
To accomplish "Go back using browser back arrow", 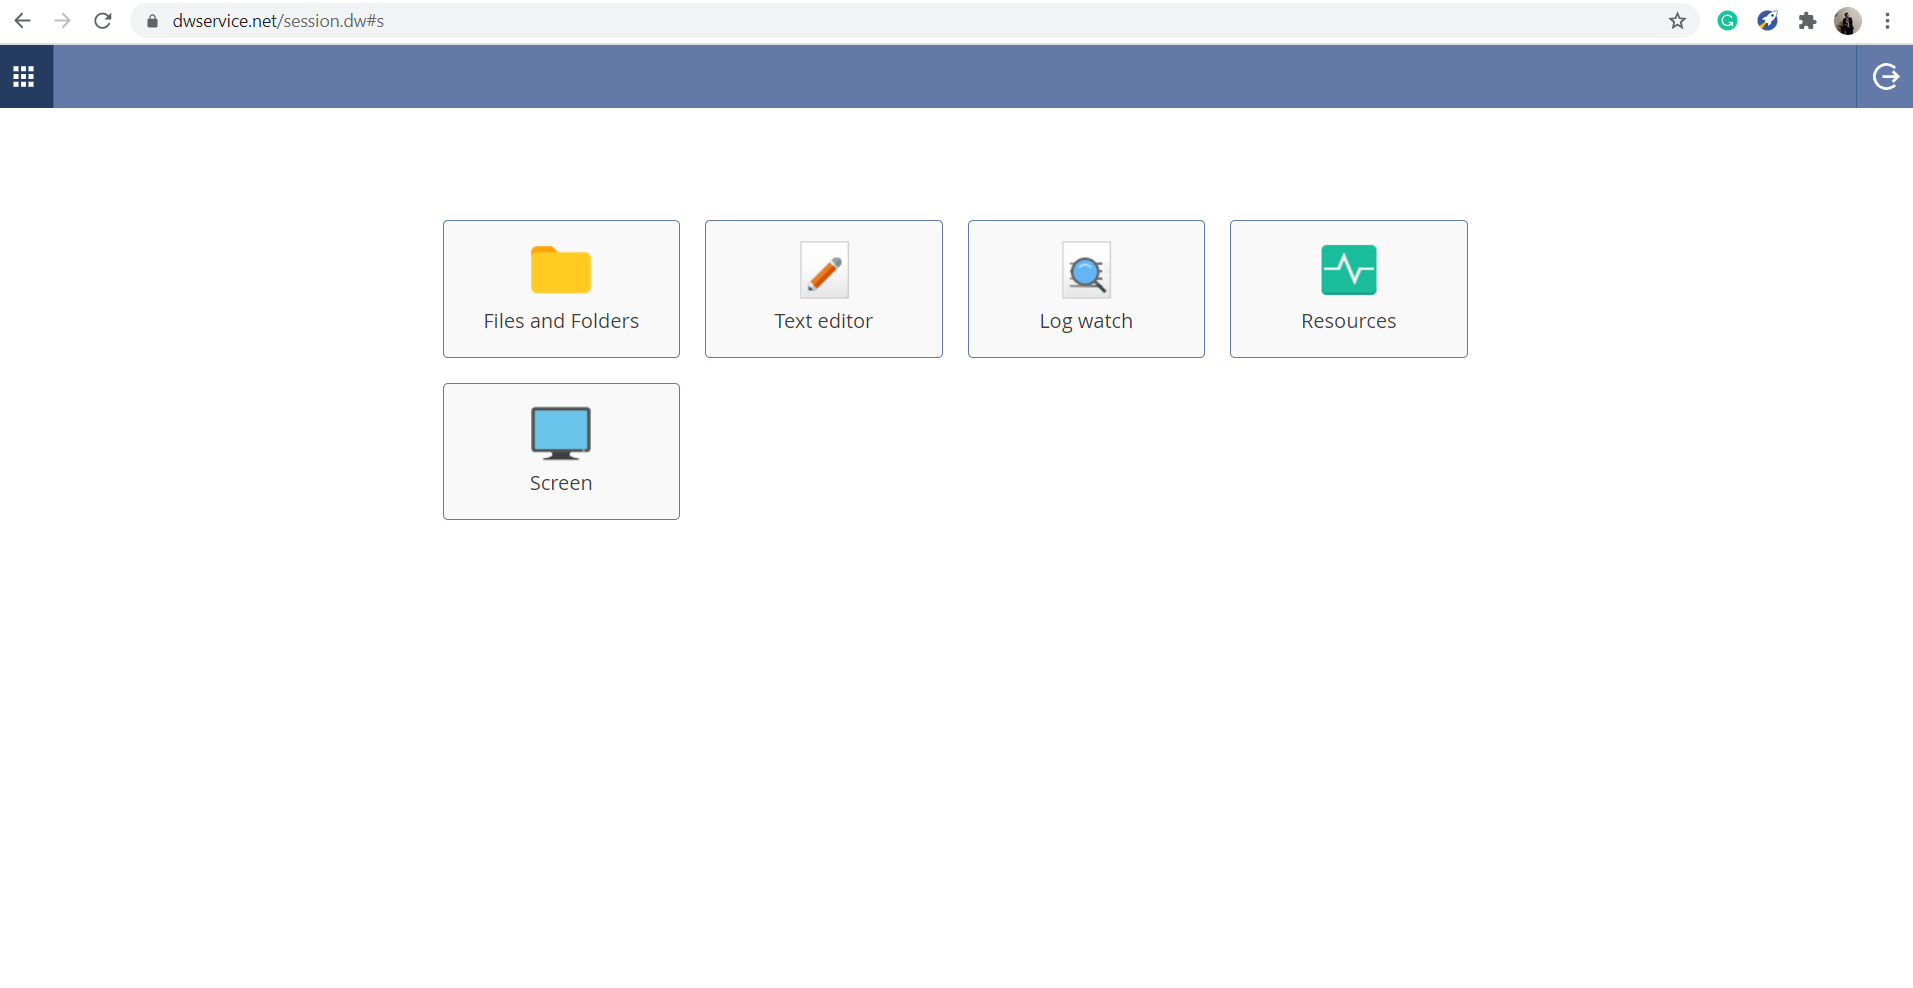I will [22, 21].
